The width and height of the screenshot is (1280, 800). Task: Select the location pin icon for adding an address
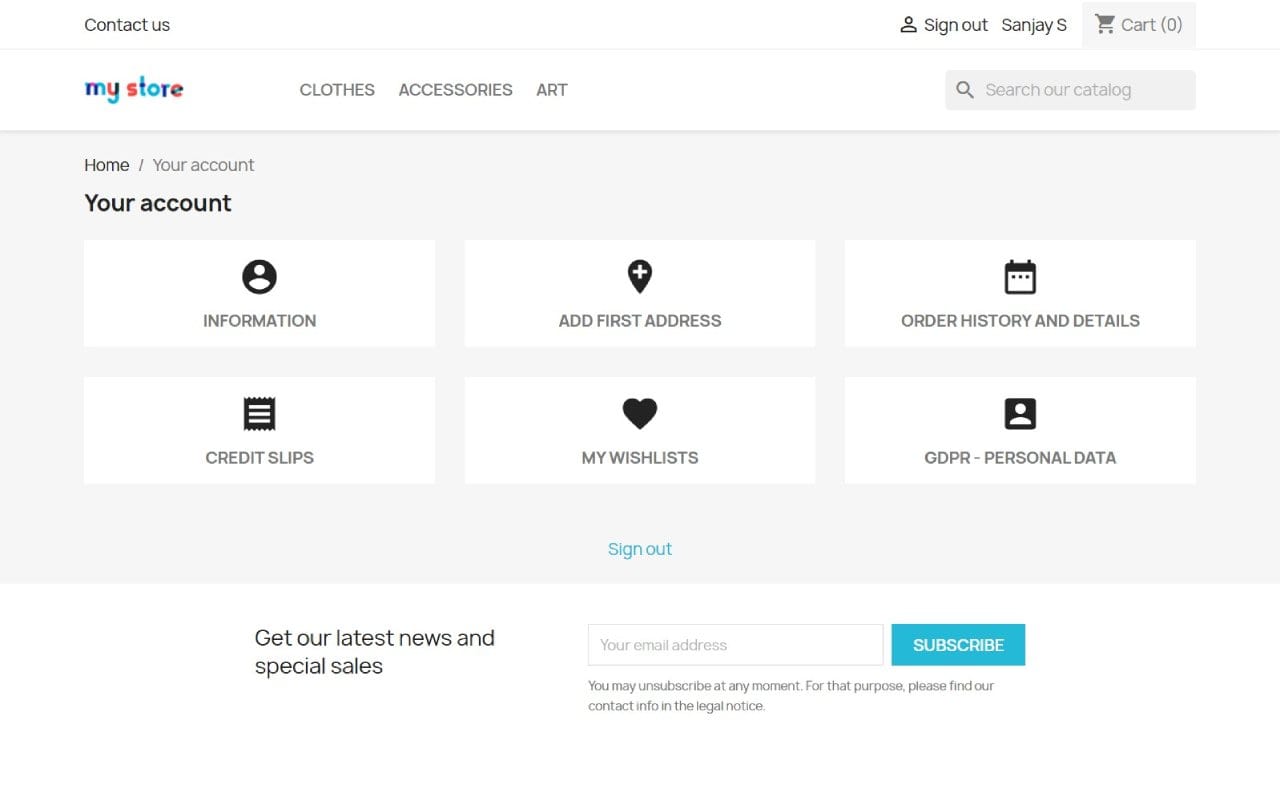[639, 277]
